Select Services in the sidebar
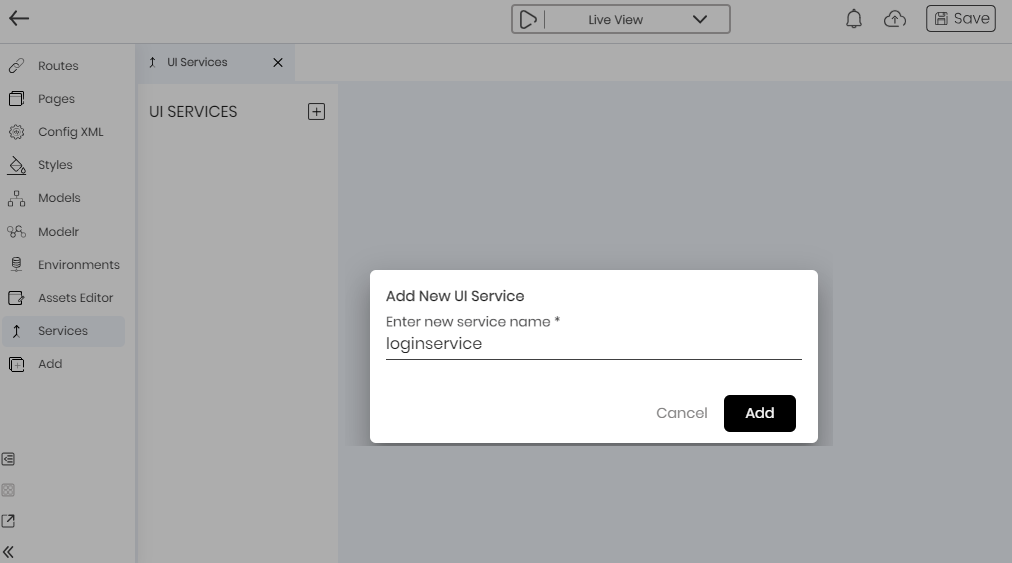Screen dimensions: 1012x563 [63, 331]
